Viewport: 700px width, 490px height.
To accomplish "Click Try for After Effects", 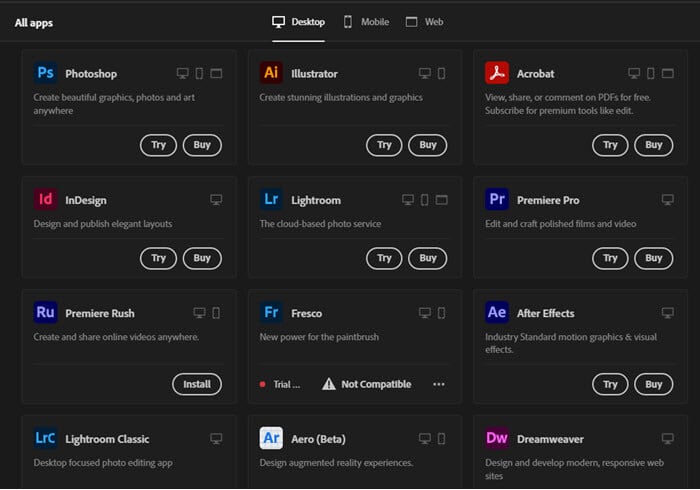I will (610, 384).
